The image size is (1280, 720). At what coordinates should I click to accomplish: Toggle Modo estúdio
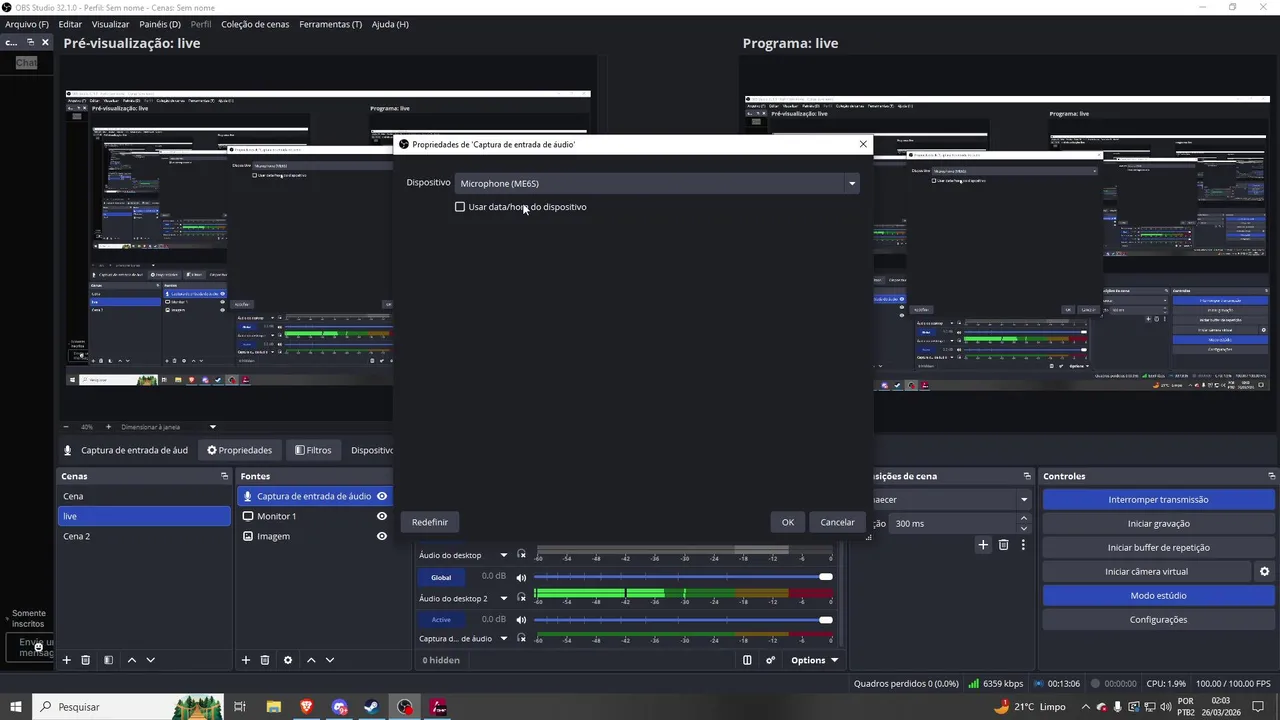[1158, 595]
